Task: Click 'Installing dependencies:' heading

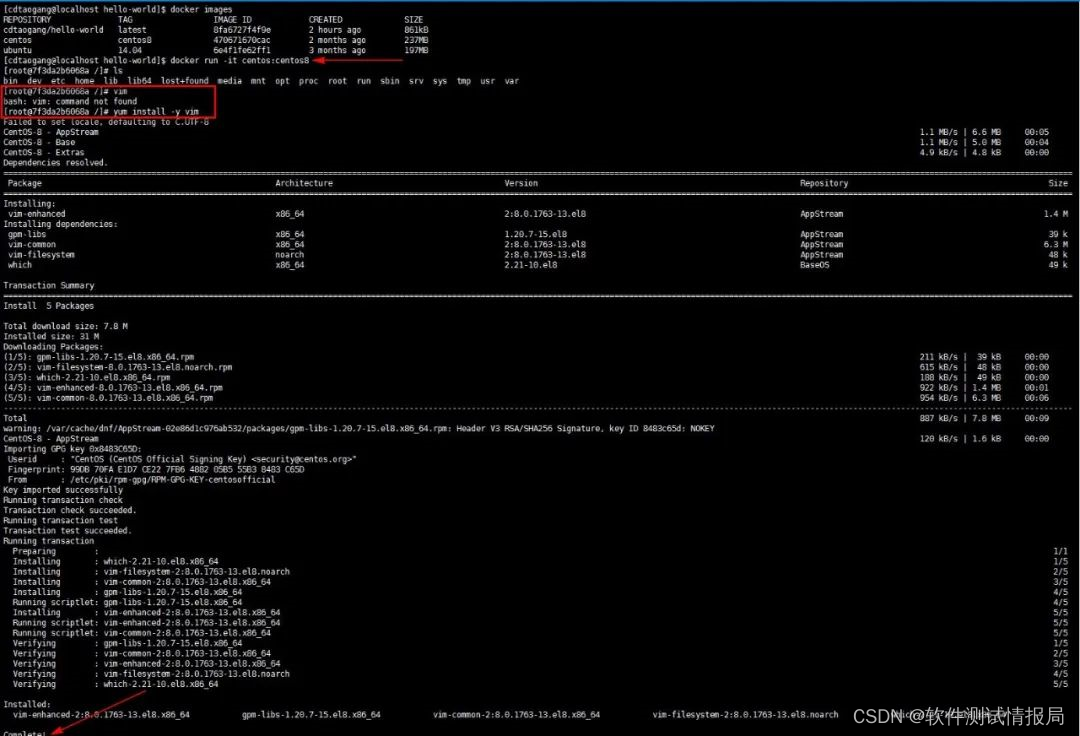Action: tap(61, 224)
